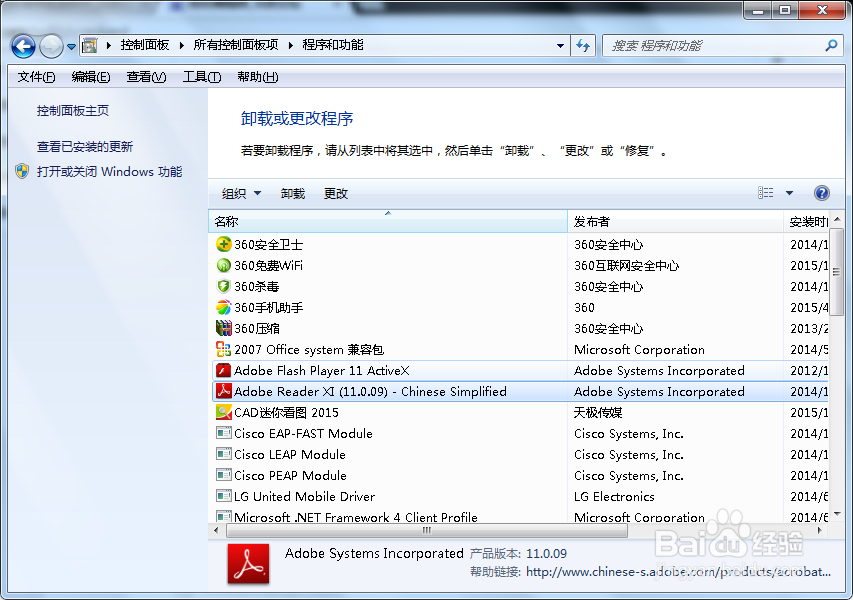The width and height of the screenshot is (853, 600).
Task: Open the 工具(T) menu
Action: 202,77
